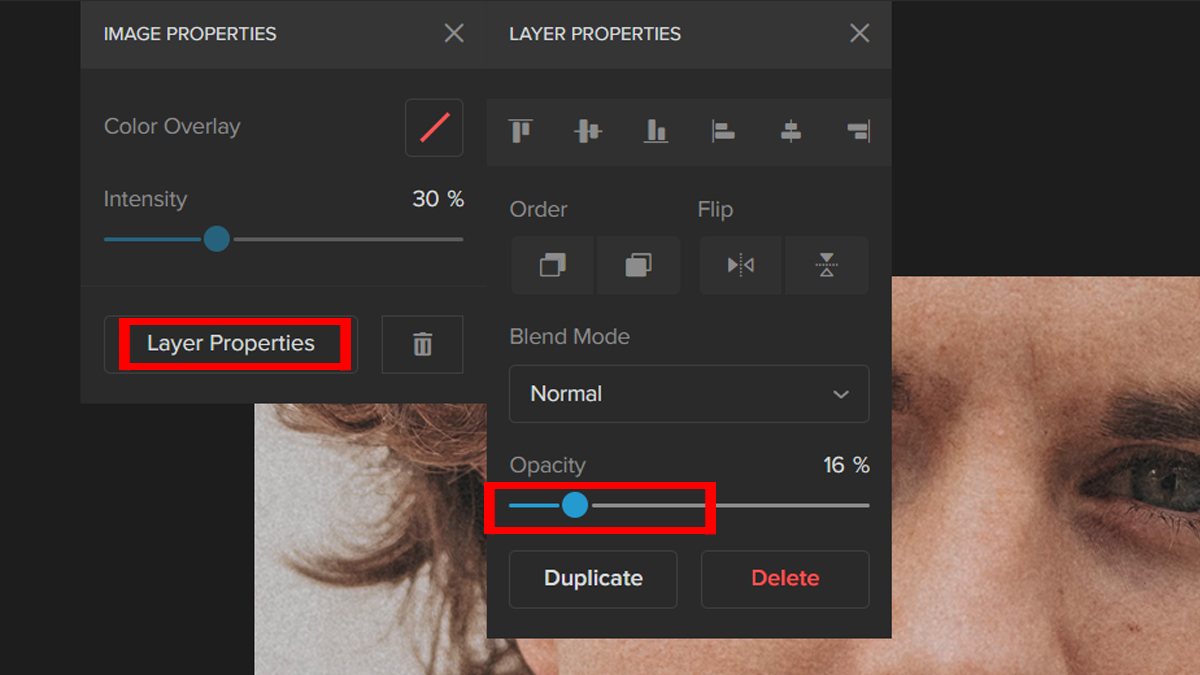Screen dimensions: 1200x675
Task: Click trash icon in Image Properties
Action: pyautogui.click(x=422, y=345)
